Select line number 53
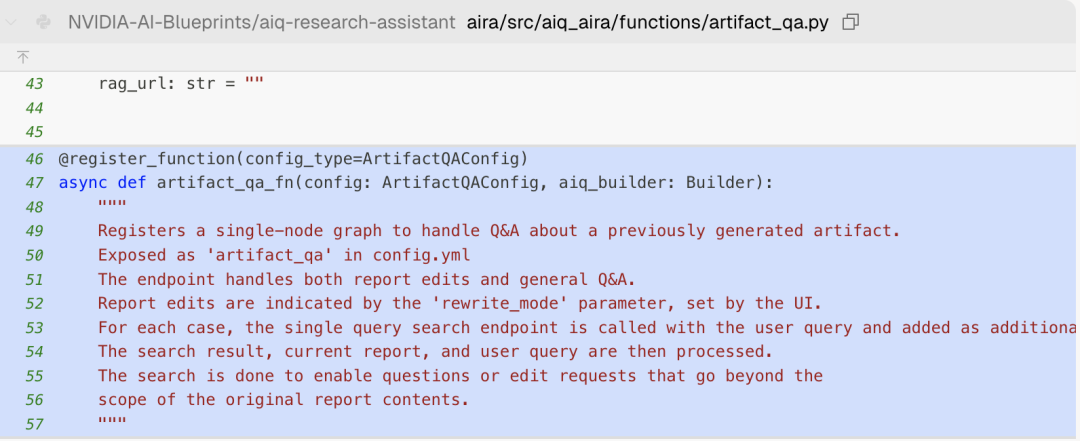The height and width of the screenshot is (441, 1080). pyautogui.click(x=34, y=328)
